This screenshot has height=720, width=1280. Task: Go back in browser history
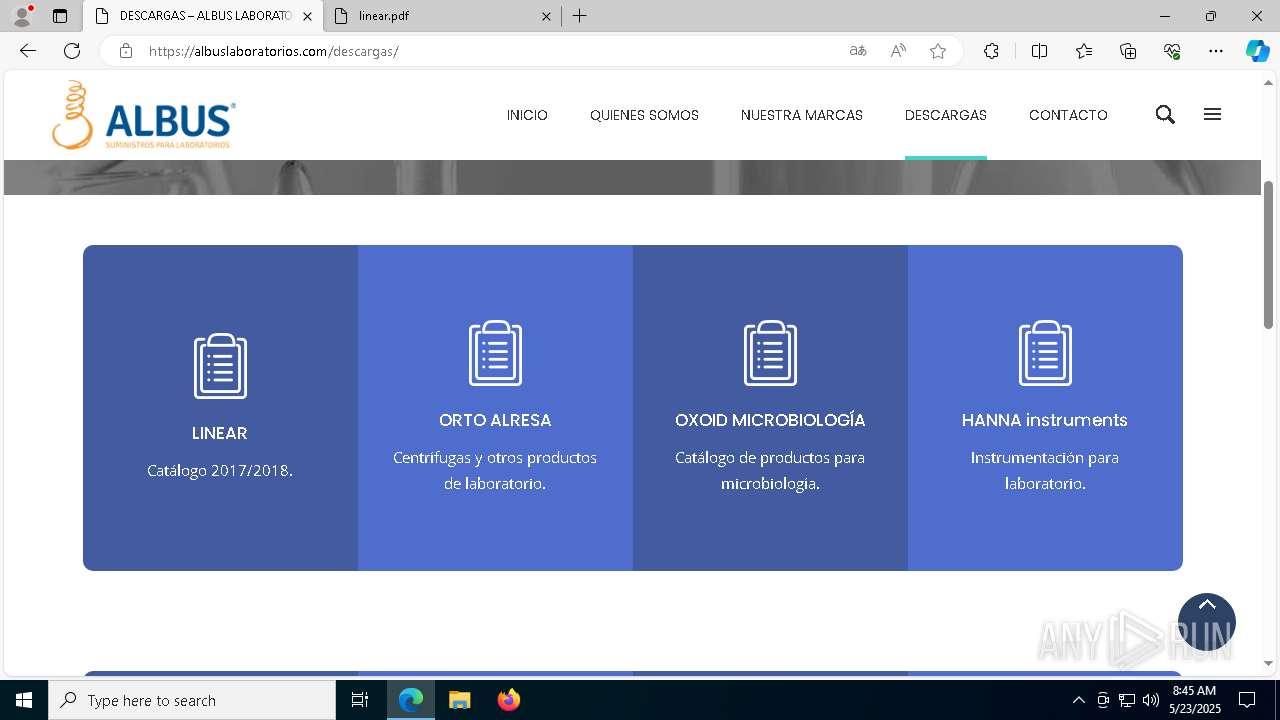[28, 51]
